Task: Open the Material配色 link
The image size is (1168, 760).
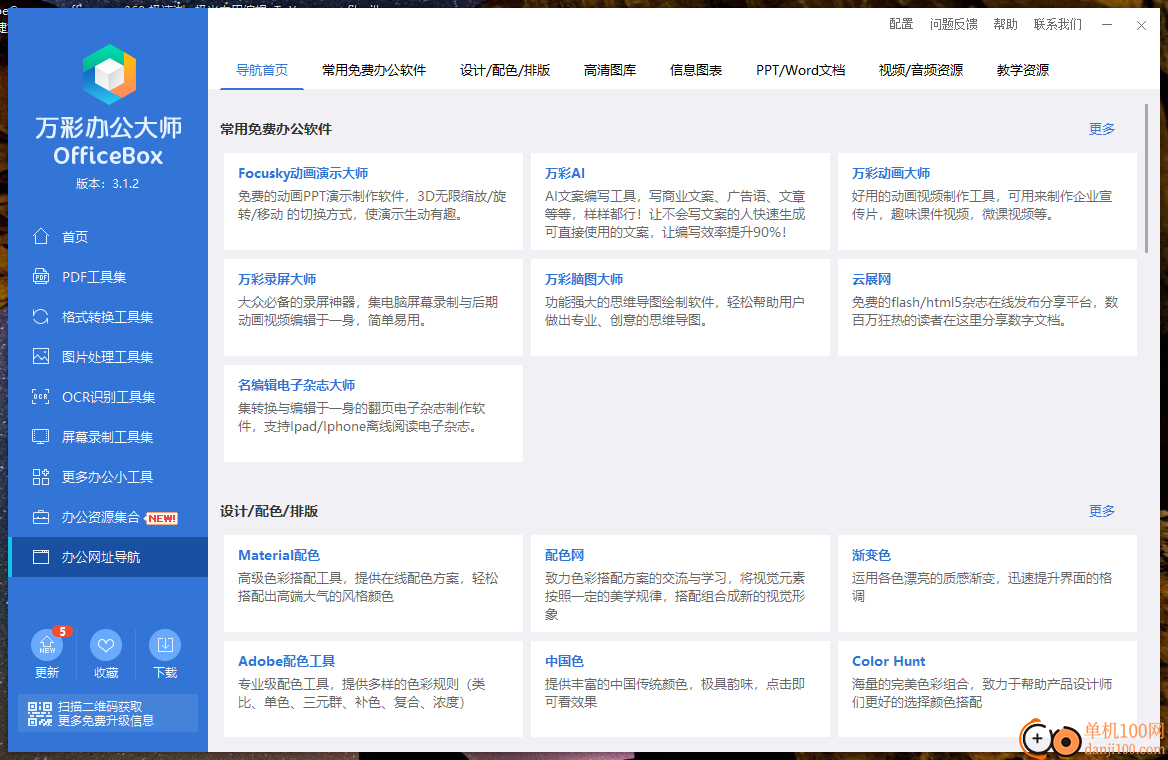Action: click(x=279, y=555)
